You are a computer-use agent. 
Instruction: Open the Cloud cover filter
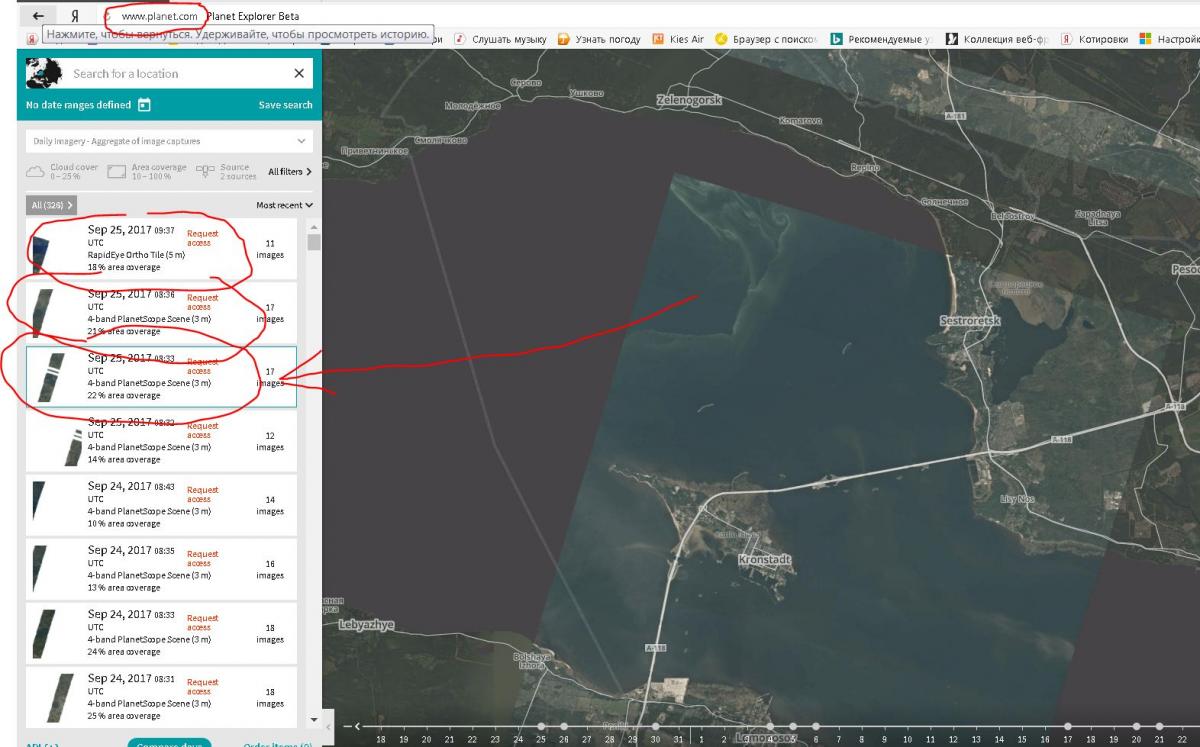62,171
